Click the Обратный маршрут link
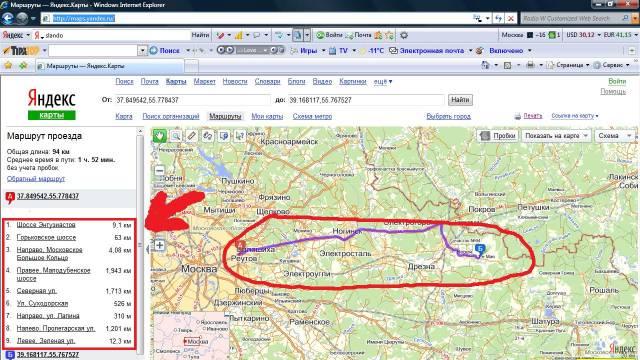 (36, 179)
